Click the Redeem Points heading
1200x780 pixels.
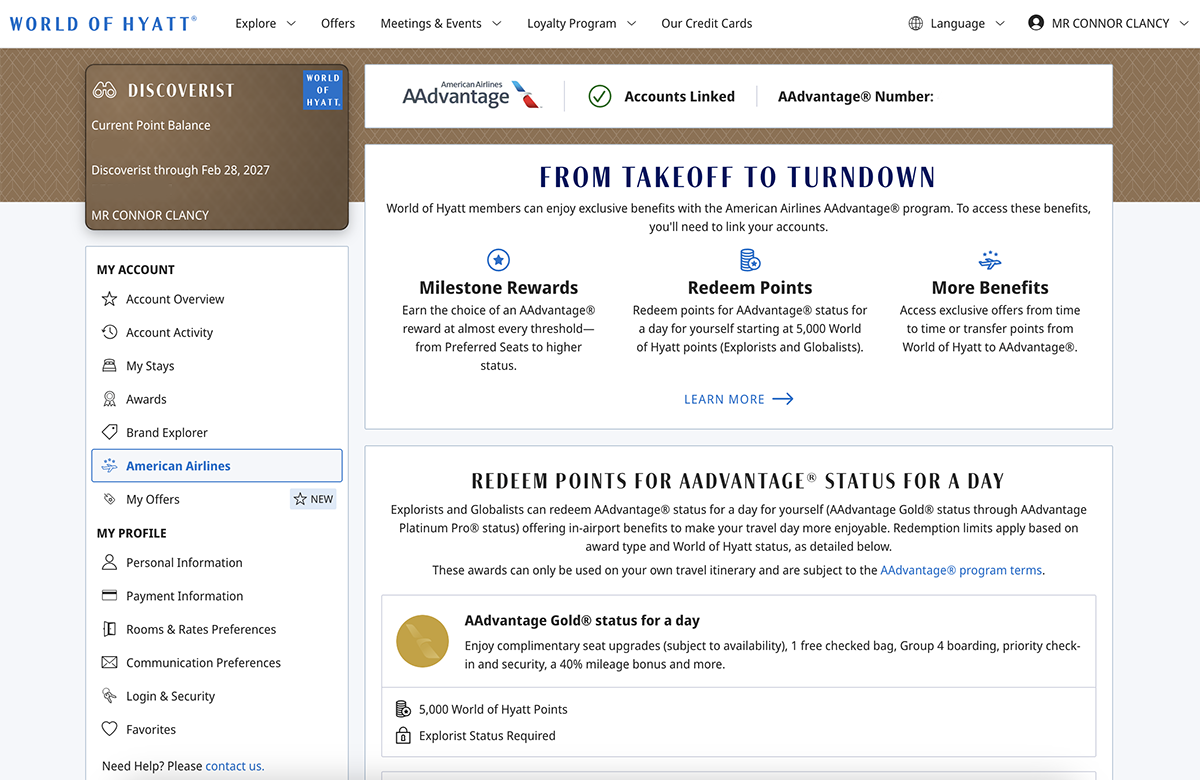tap(750, 288)
